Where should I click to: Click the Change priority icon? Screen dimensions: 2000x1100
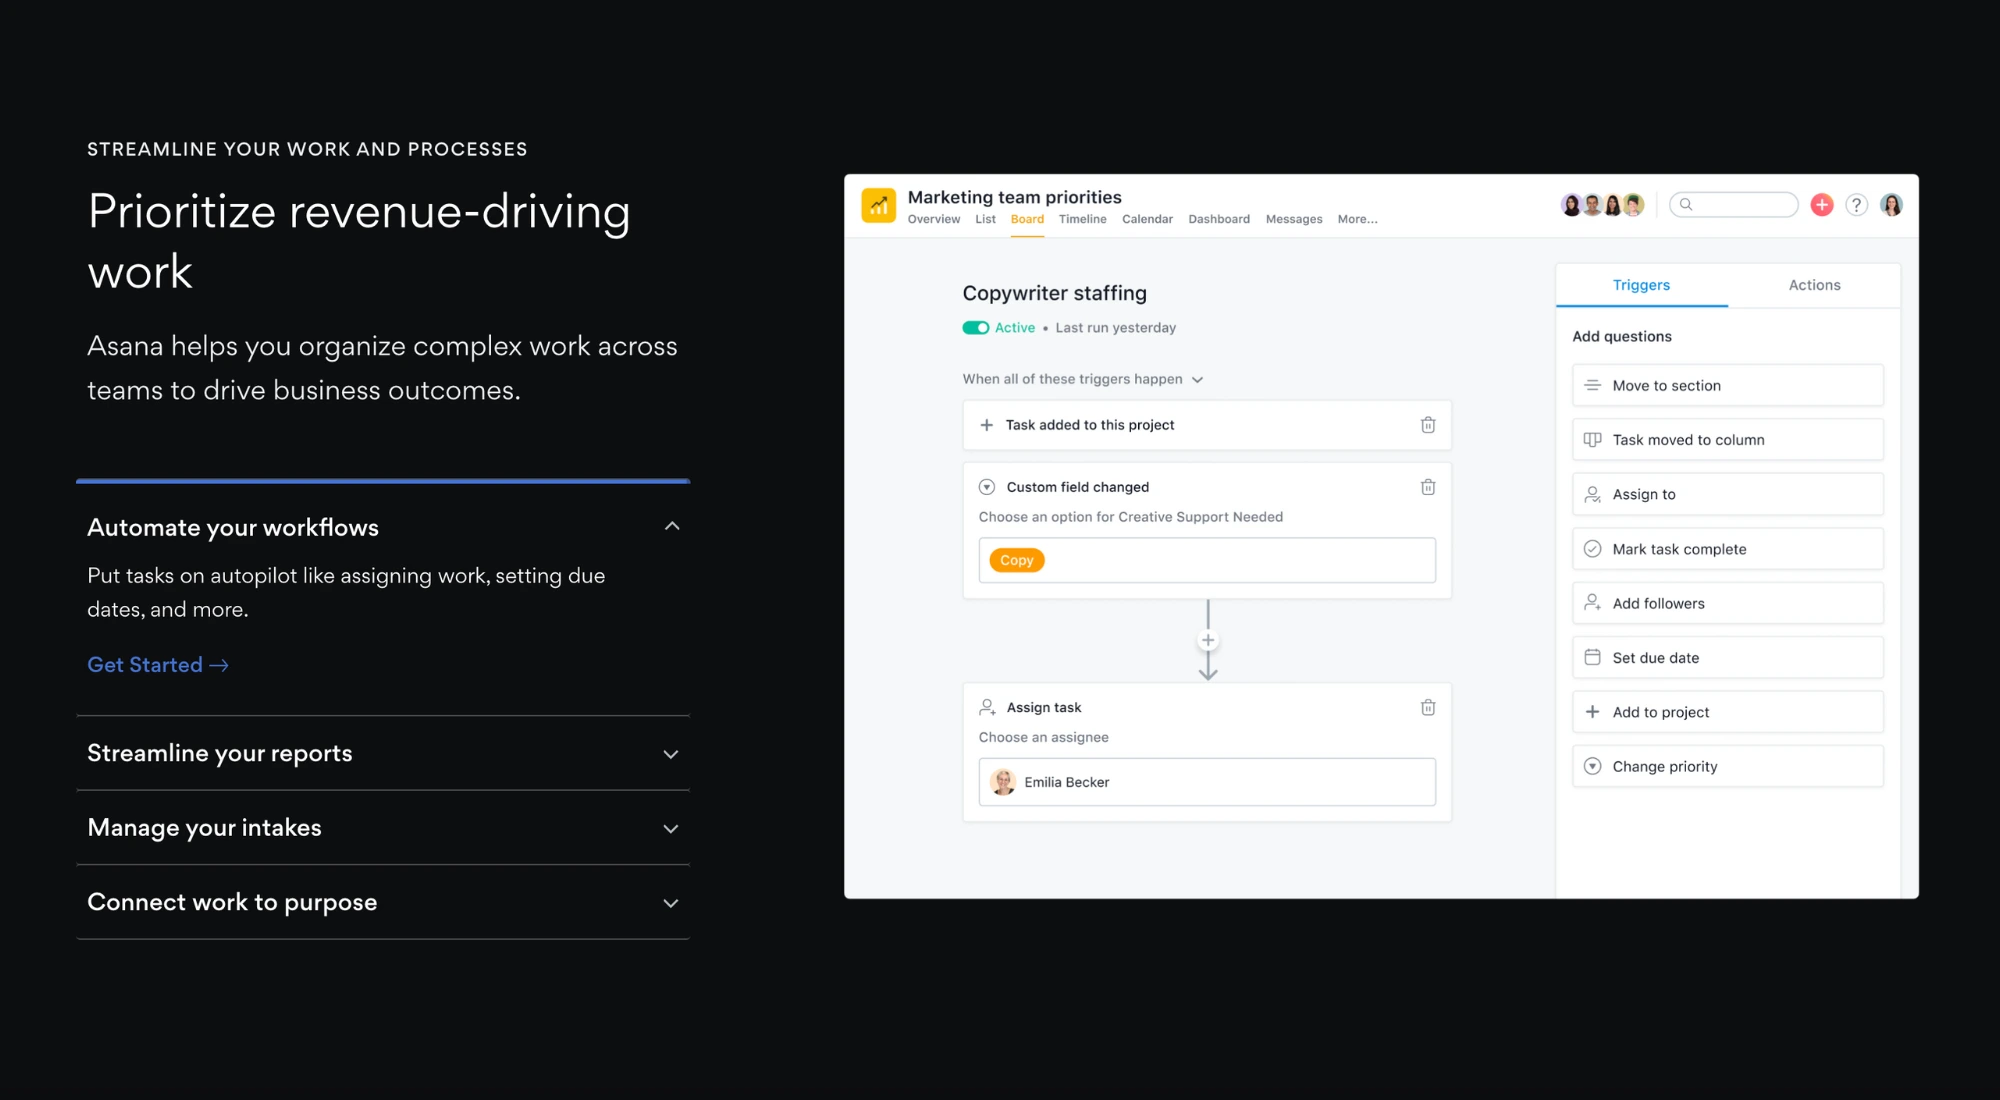point(1592,765)
